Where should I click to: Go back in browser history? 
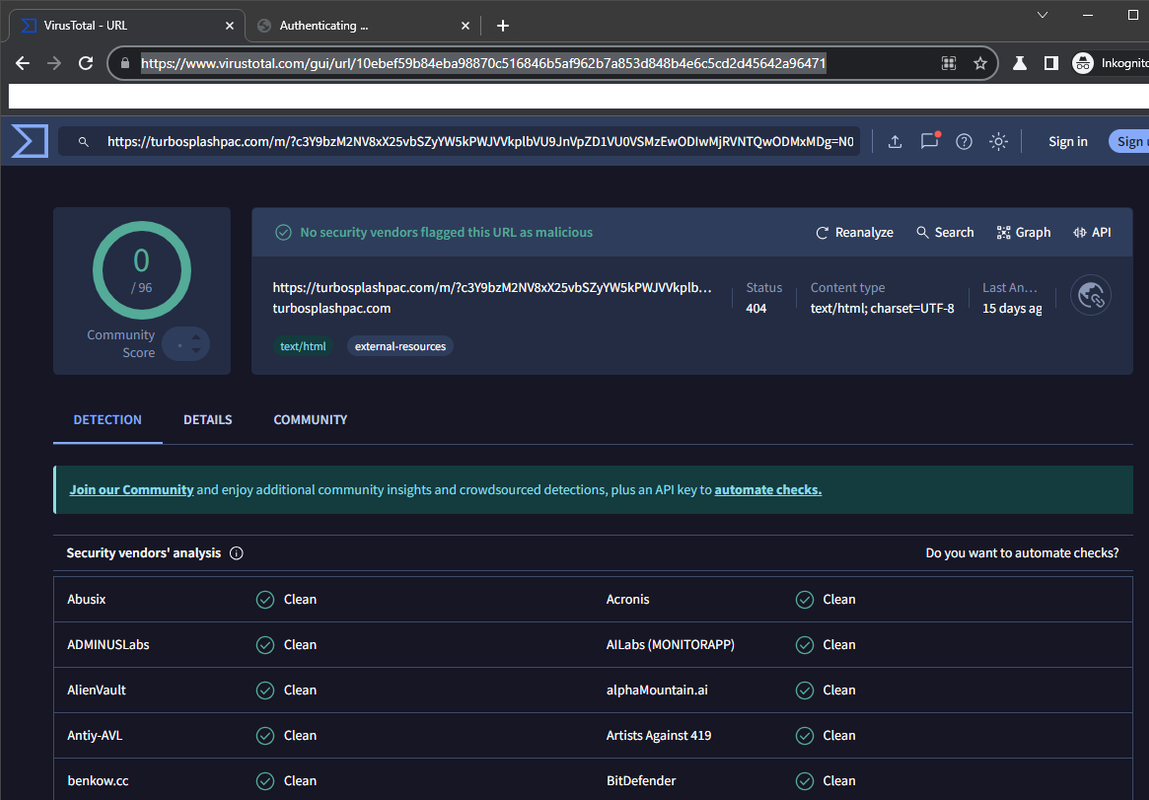[23, 63]
